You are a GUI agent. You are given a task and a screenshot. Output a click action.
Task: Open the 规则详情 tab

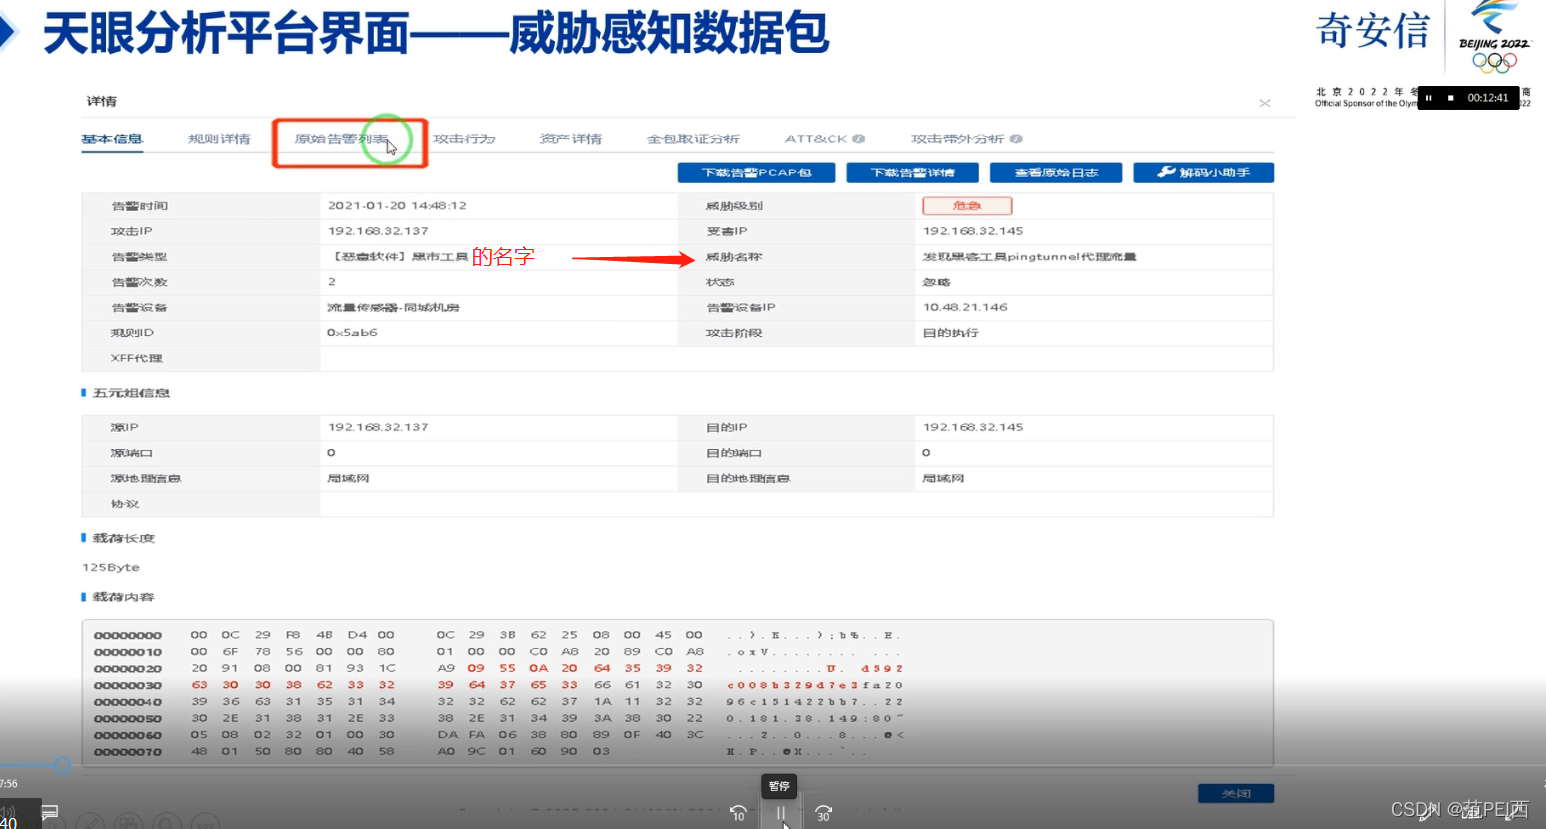coord(219,139)
